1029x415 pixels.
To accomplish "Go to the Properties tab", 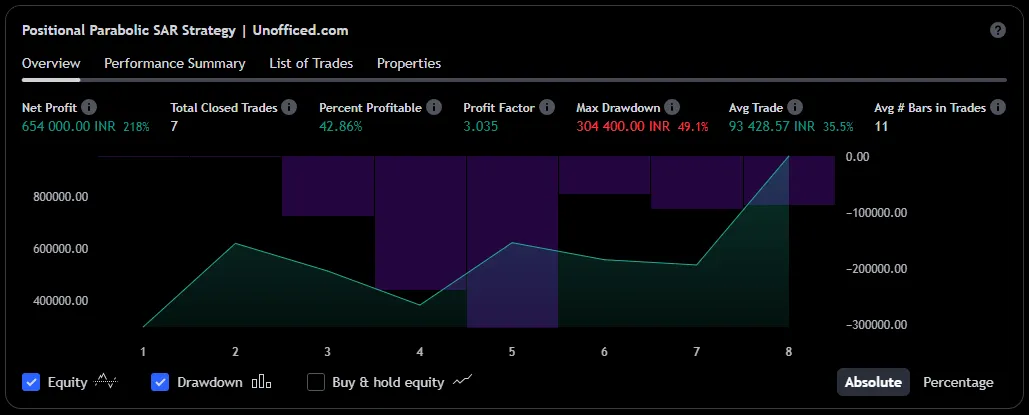I will pos(409,63).
